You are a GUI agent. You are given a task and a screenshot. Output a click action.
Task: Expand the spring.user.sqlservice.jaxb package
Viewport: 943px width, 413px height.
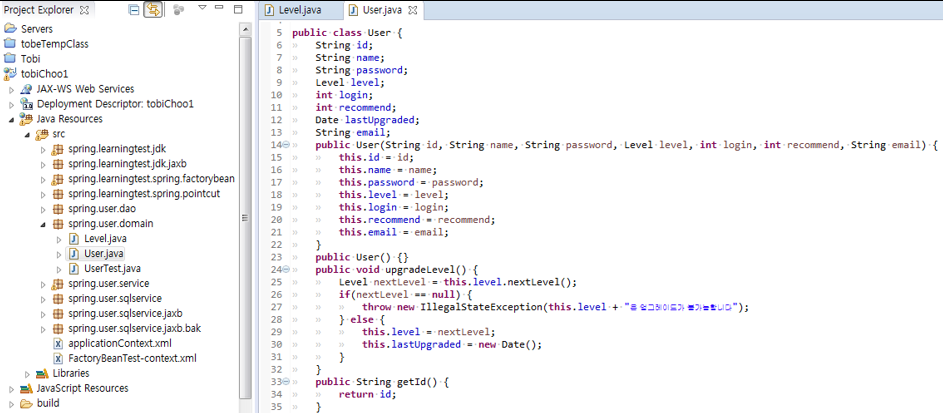43,314
